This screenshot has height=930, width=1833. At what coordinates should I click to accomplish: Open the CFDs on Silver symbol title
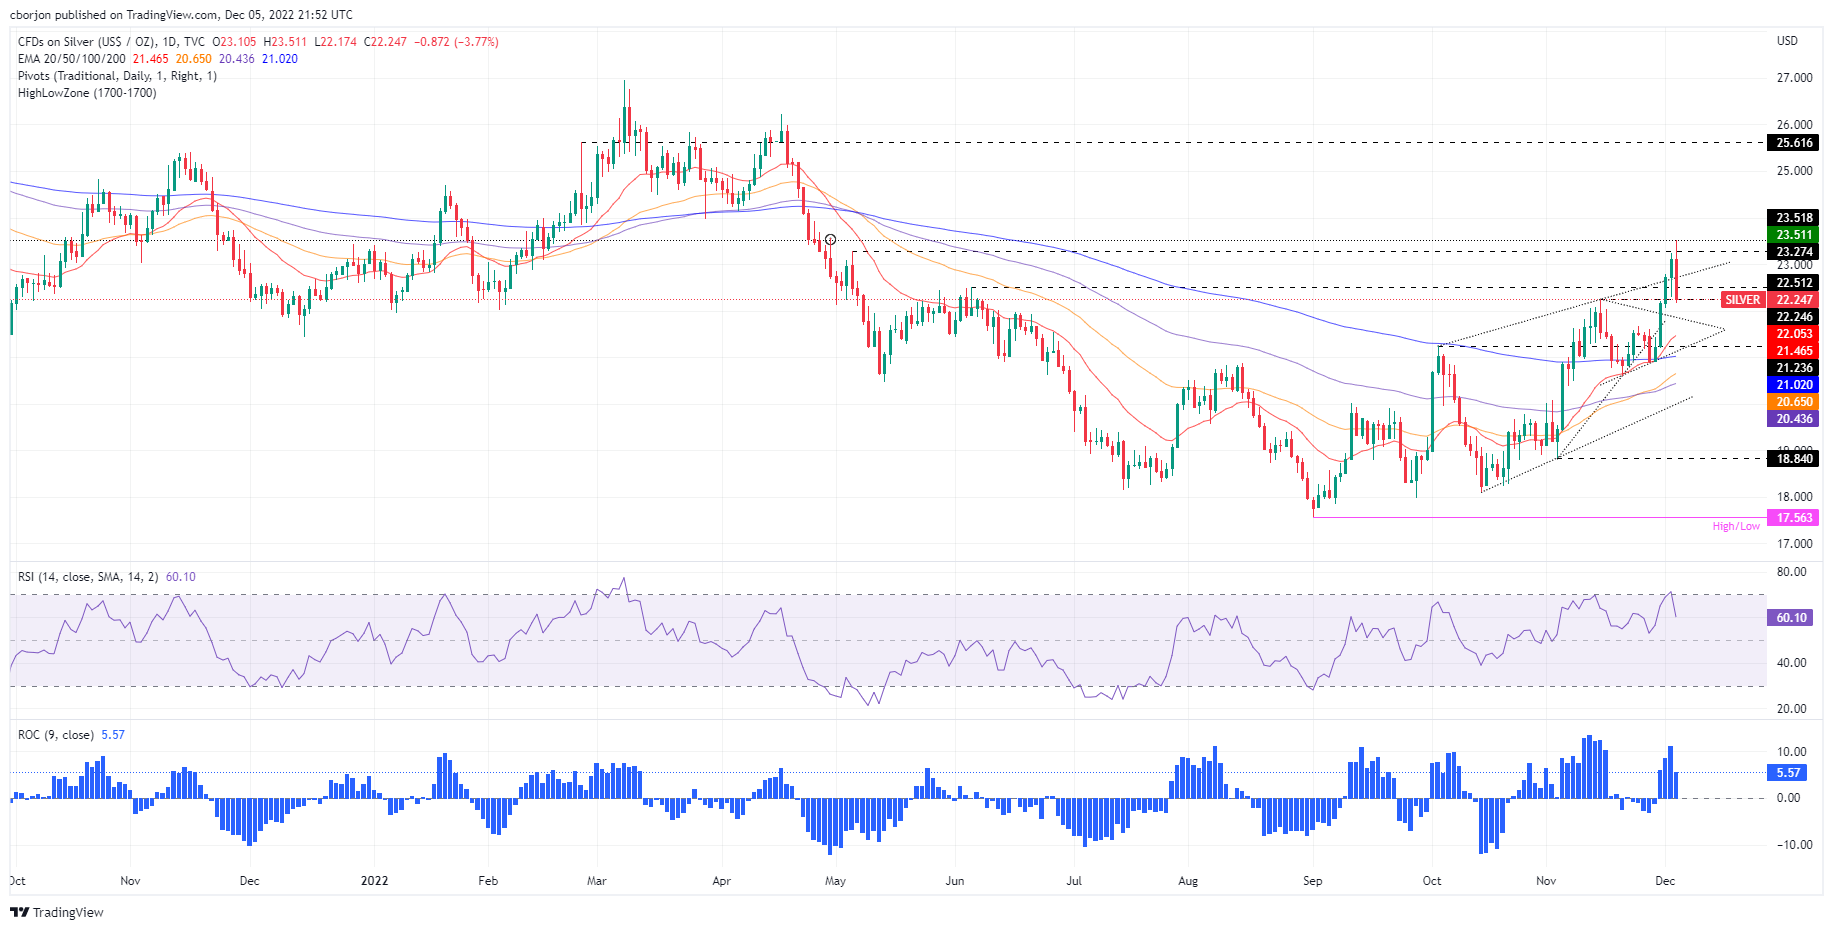pos(110,42)
